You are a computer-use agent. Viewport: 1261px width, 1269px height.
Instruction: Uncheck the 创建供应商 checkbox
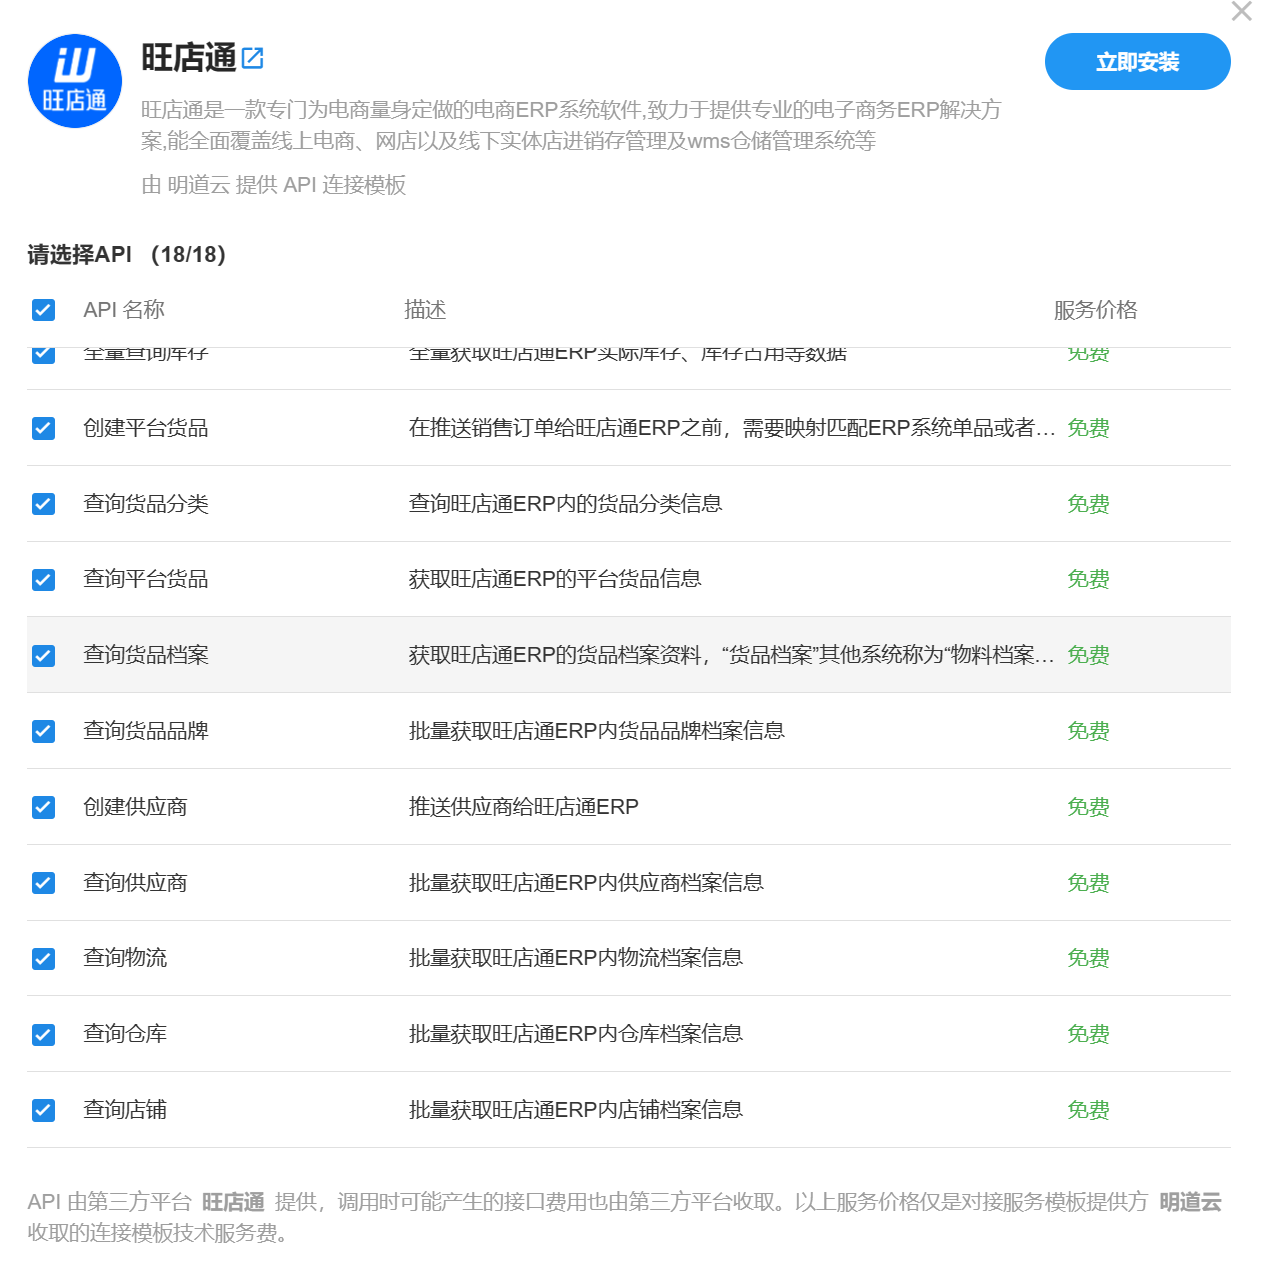coord(43,807)
